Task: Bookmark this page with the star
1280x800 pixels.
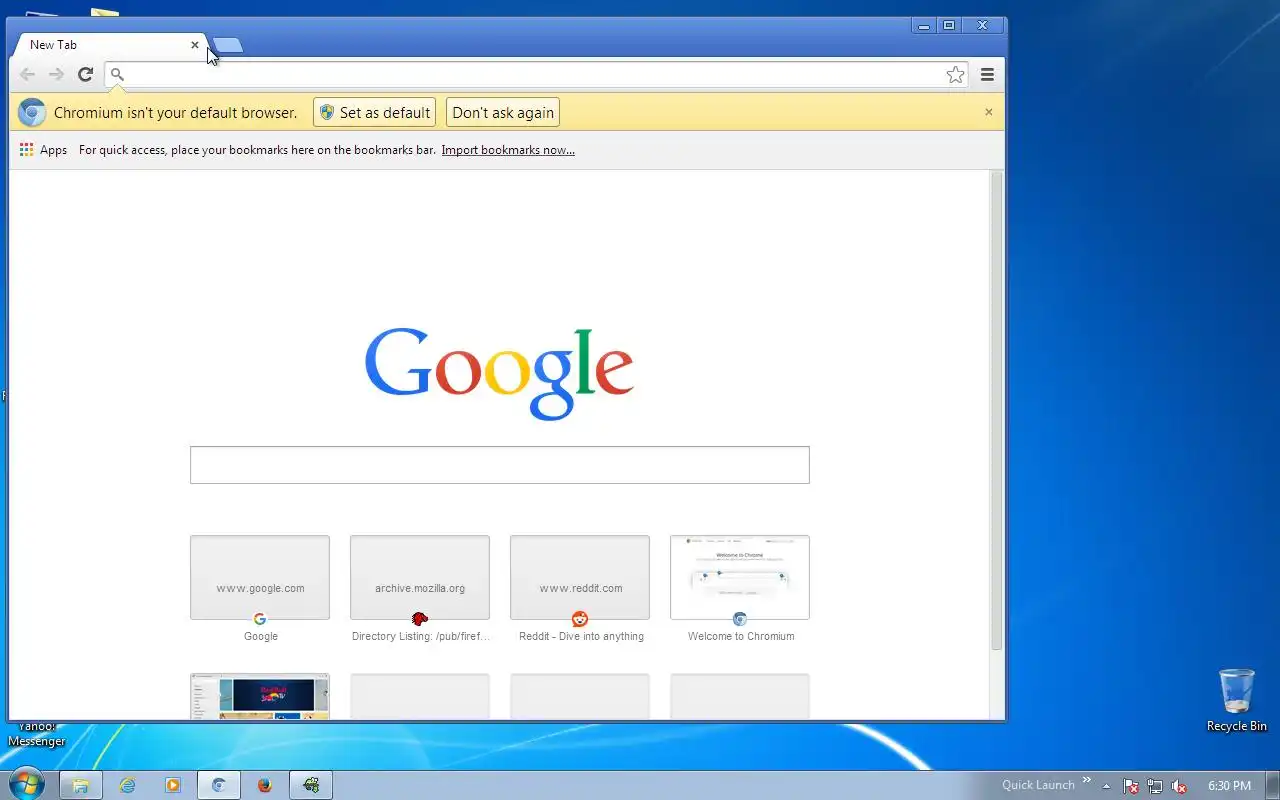Action: (x=955, y=74)
